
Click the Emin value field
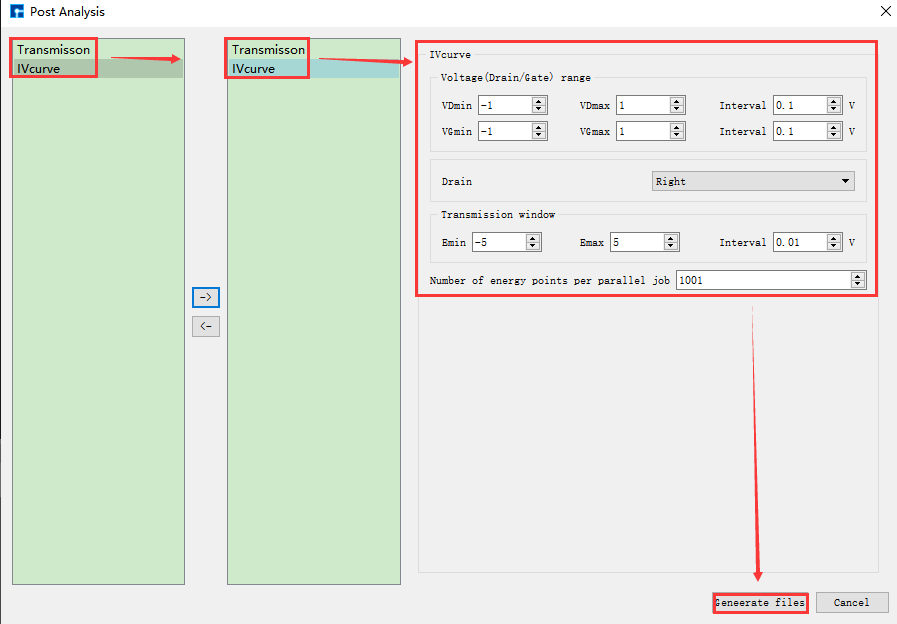tap(497, 242)
